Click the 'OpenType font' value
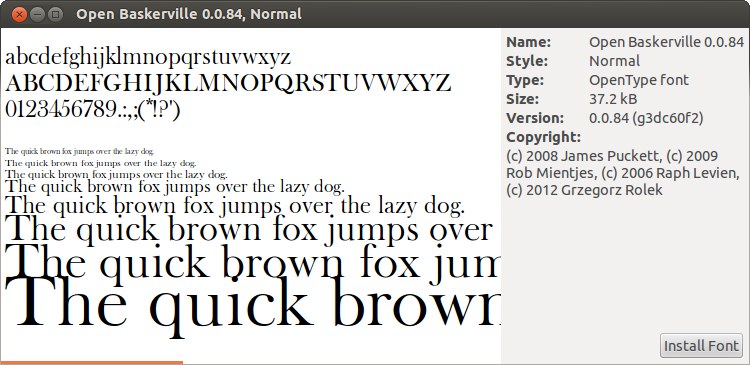Screen dimensions: 750x365 639,80
